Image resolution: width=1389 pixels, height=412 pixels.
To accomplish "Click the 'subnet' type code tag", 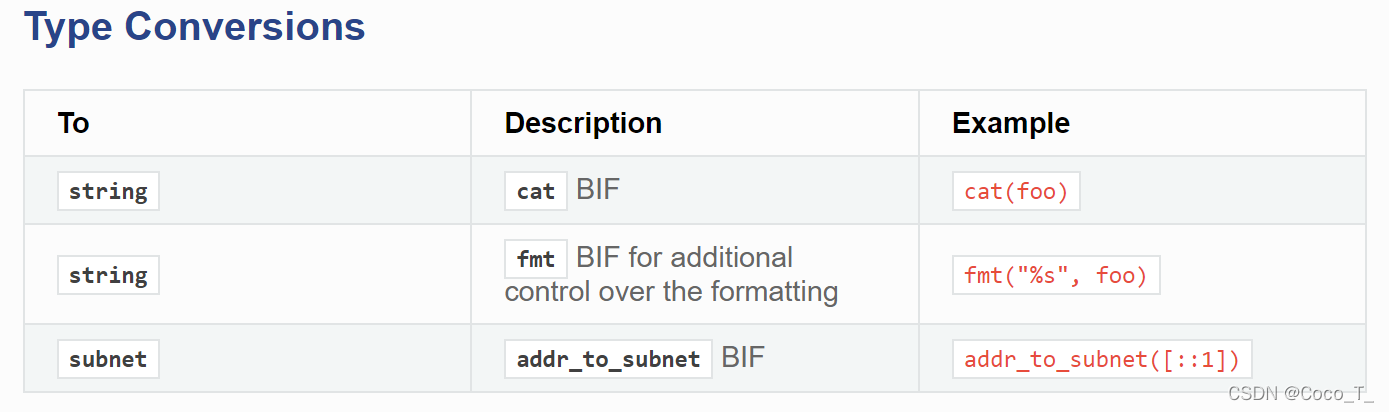I will 108,359.
